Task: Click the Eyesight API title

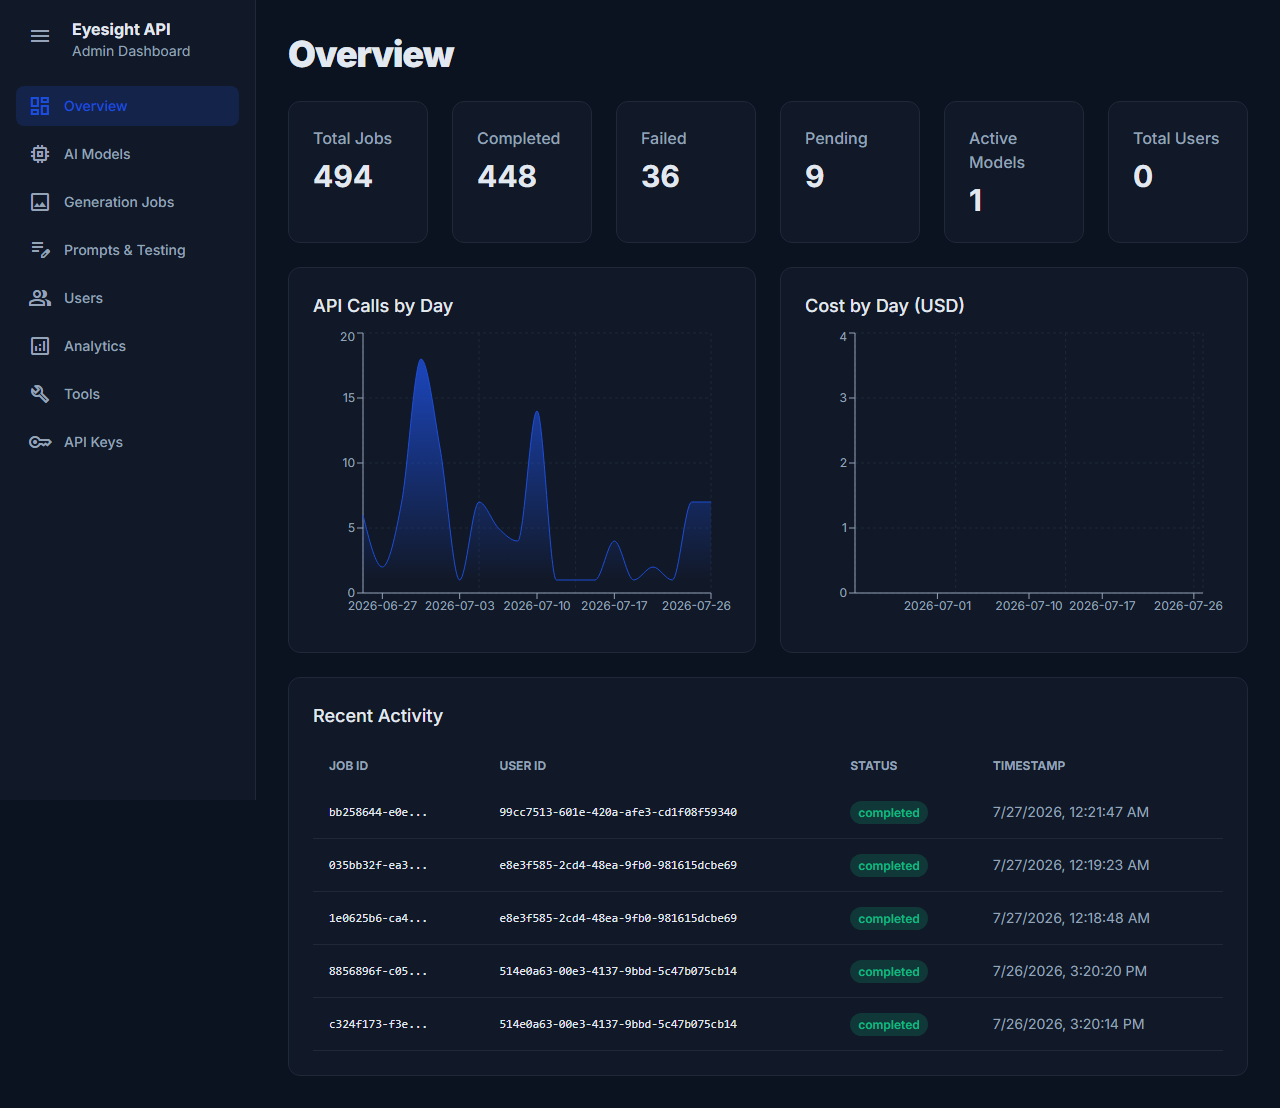Action: [x=121, y=30]
